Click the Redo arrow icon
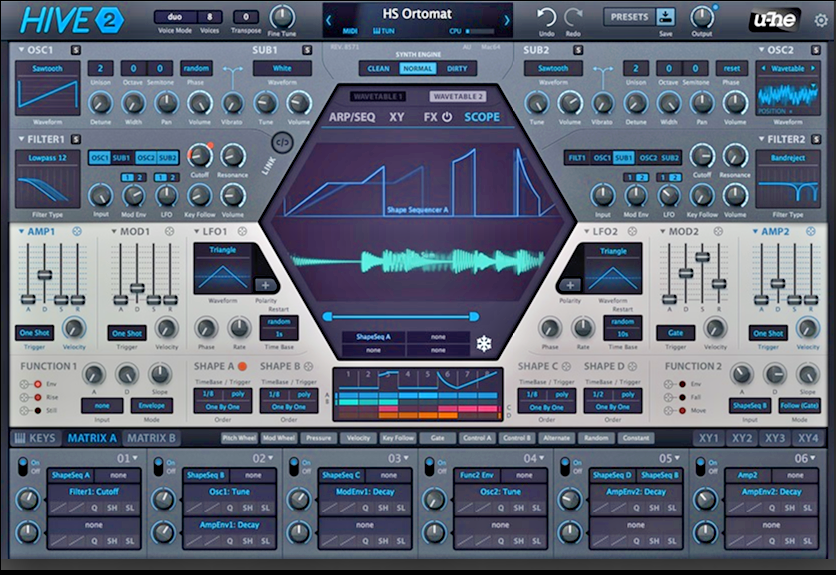836x575 pixels. tap(574, 16)
